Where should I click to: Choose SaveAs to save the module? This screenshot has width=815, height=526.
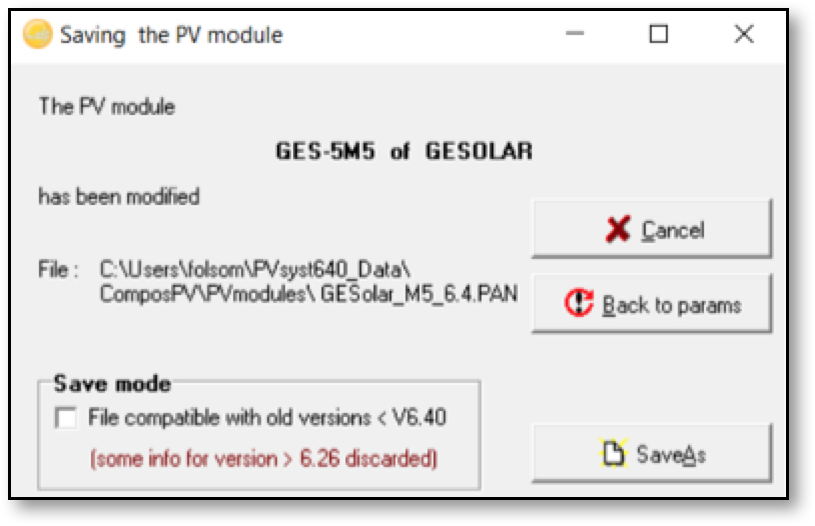652,453
